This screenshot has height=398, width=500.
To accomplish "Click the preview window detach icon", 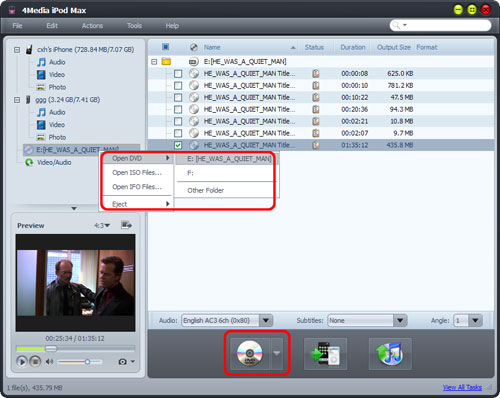I will [x=126, y=225].
